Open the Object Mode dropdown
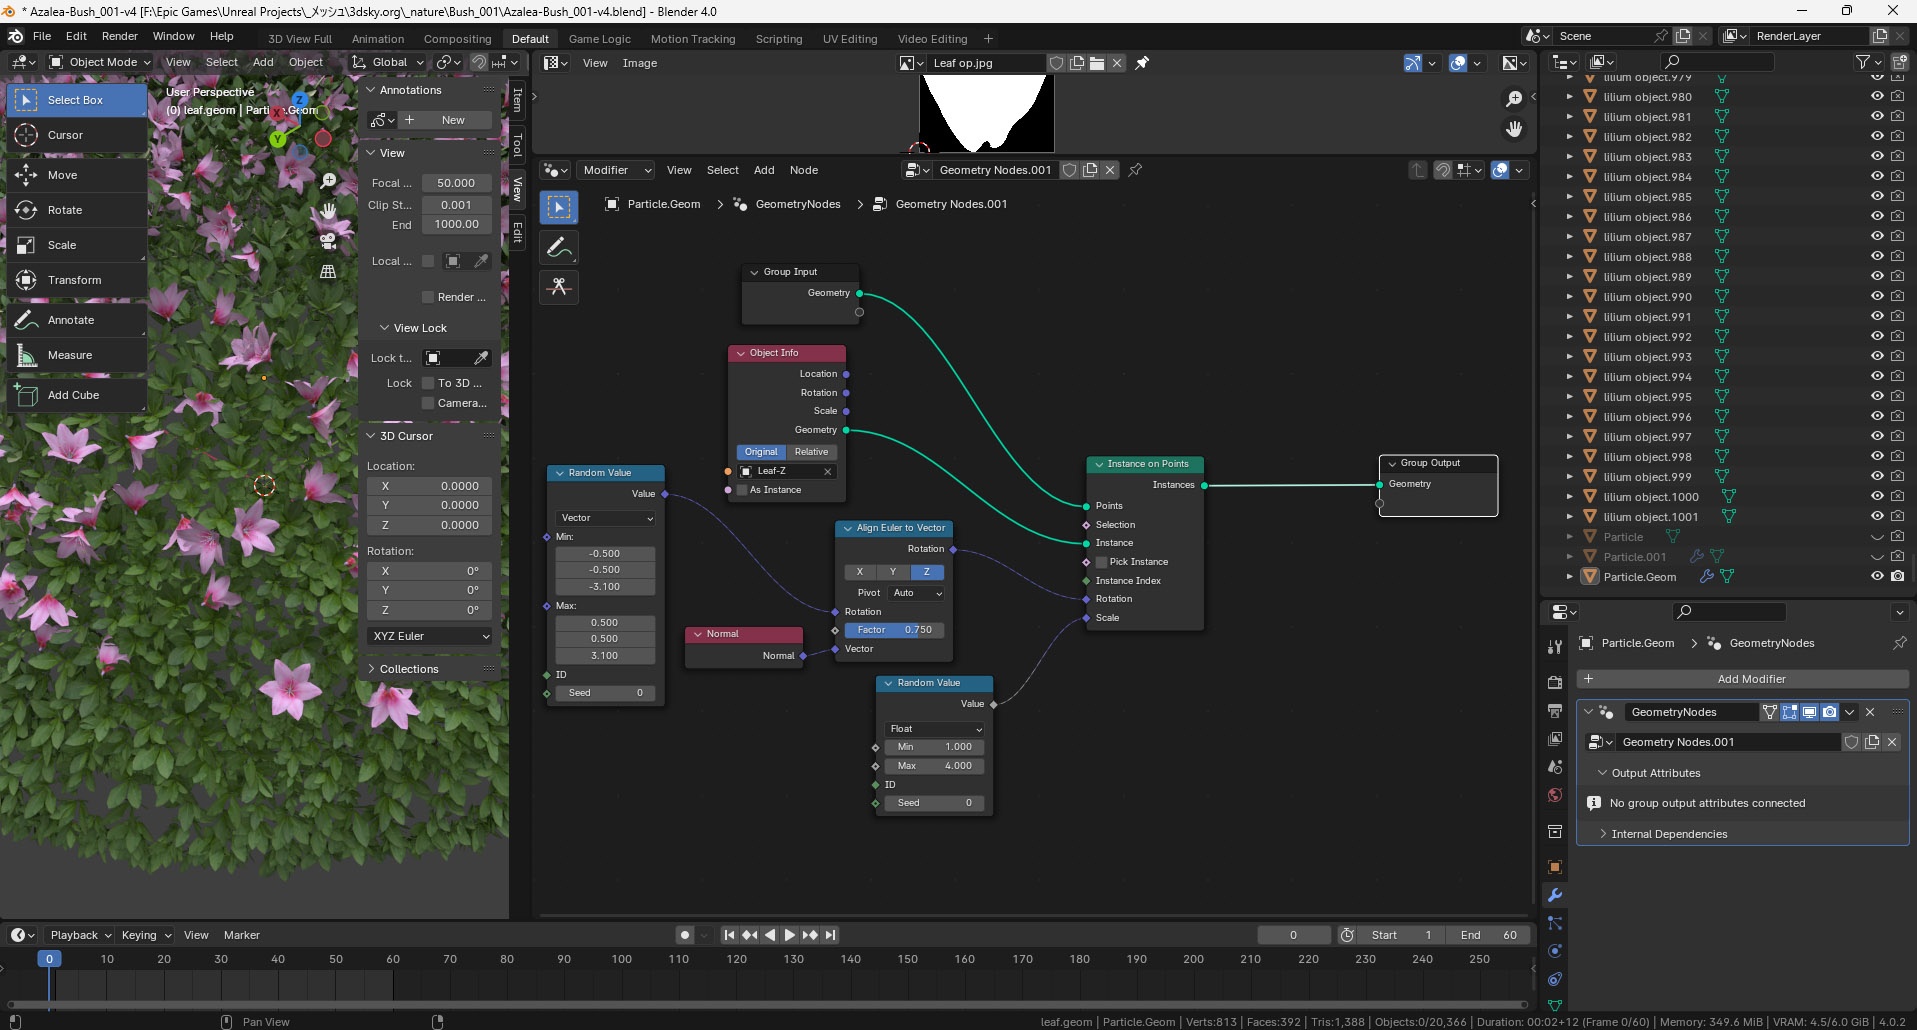 point(100,62)
